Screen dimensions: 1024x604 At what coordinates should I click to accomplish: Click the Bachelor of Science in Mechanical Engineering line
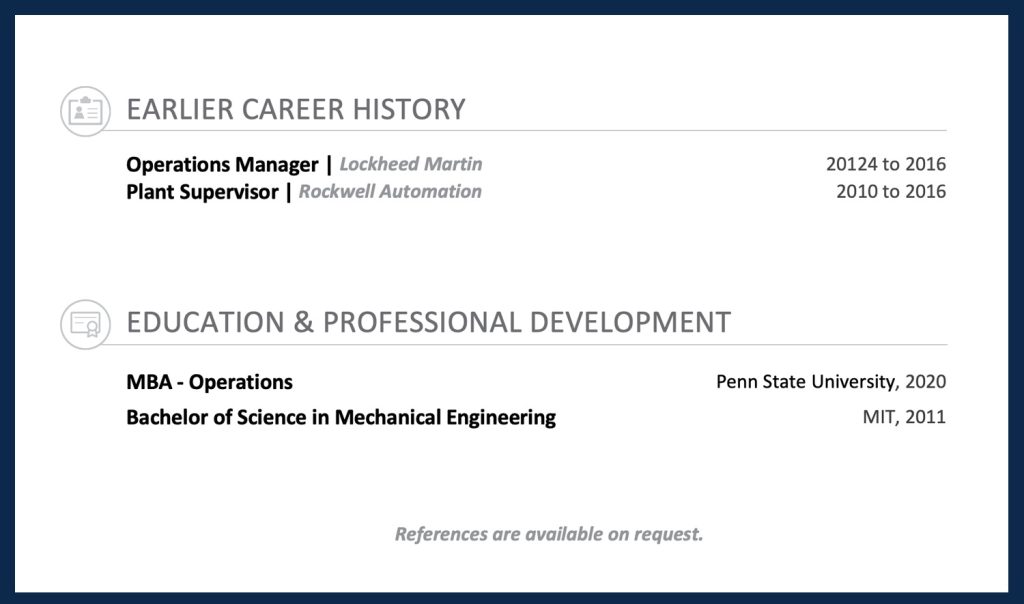click(340, 418)
